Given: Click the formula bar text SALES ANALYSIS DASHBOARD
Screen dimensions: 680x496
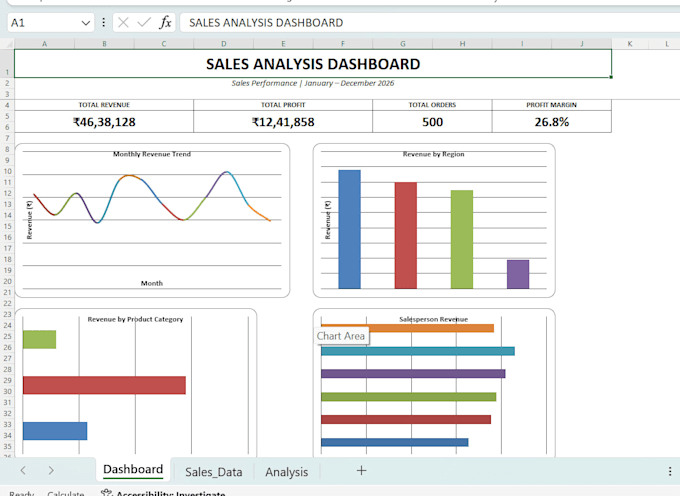Looking at the screenshot, I should pyautogui.click(x=266, y=23).
